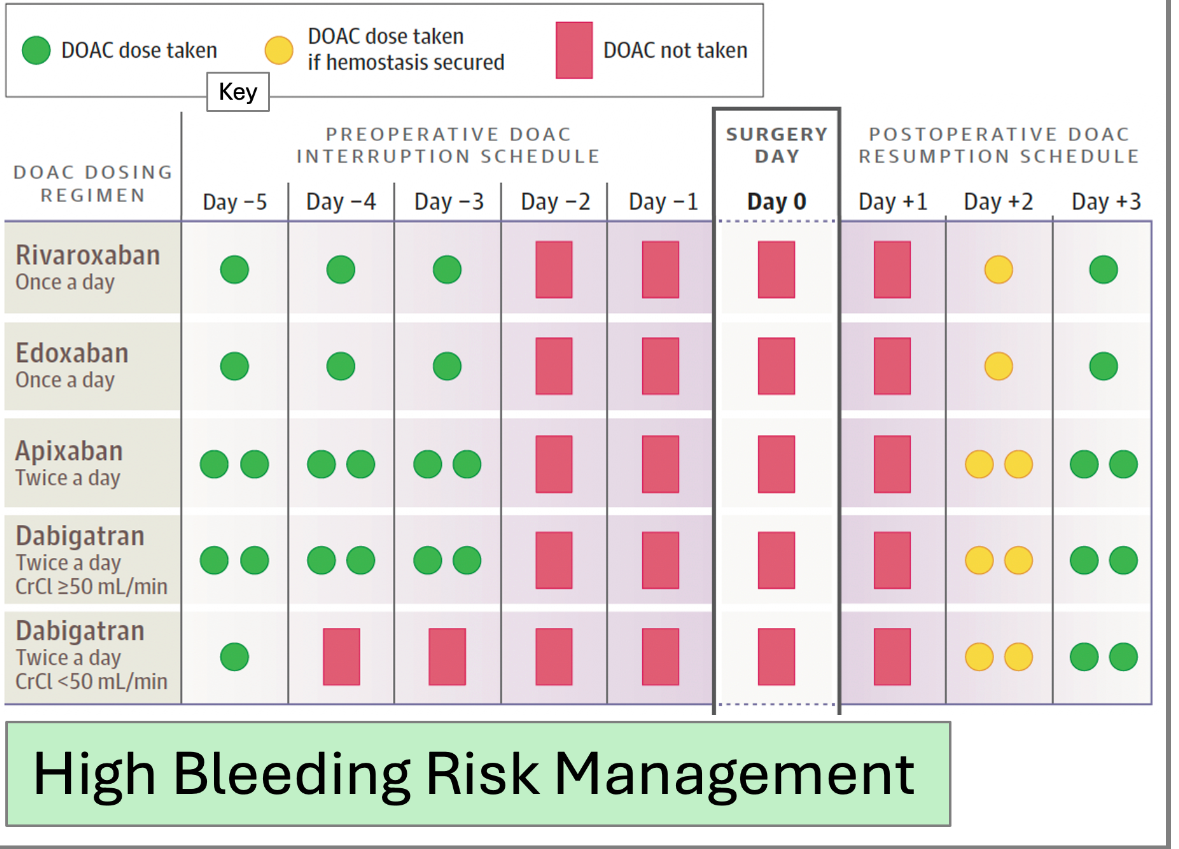Image resolution: width=1179 pixels, height=849 pixels.
Task: Click Rivaroxaban surgery day red square
Action: tap(777, 269)
